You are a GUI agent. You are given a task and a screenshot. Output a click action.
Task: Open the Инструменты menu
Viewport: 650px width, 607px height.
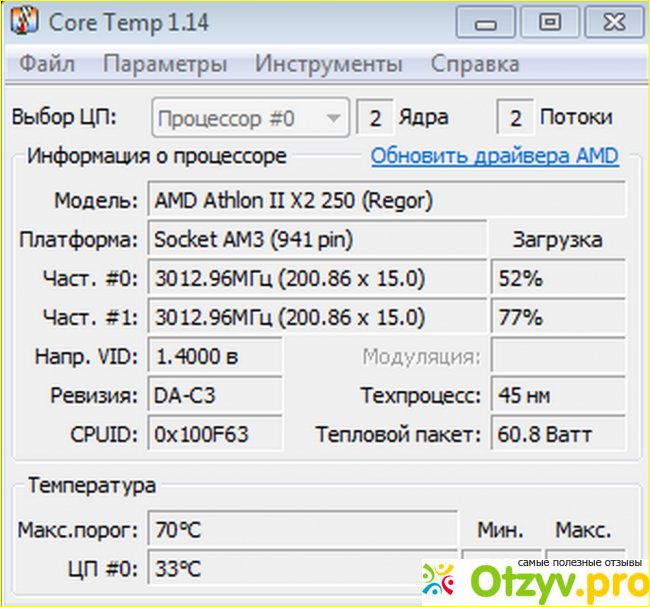(x=329, y=65)
